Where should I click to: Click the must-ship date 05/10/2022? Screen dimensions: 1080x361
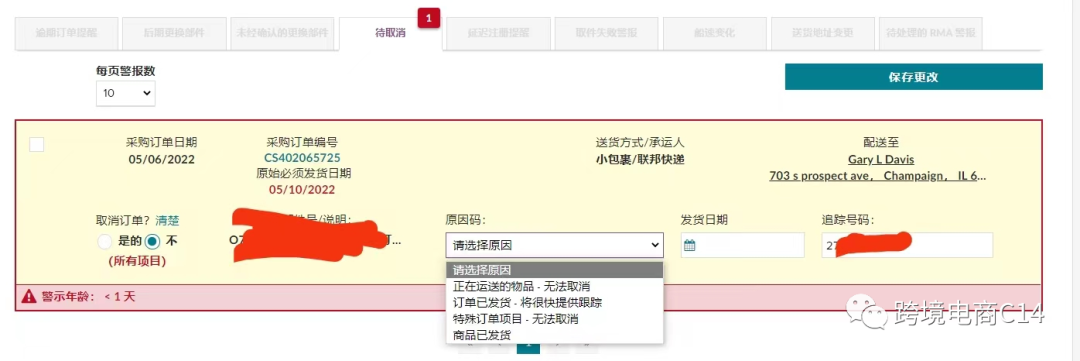[x=302, y=189]
